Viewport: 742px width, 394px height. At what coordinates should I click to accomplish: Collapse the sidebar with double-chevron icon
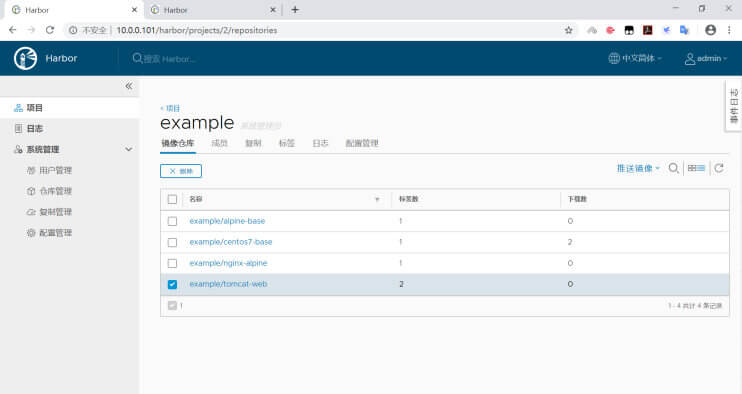pyautogui.click(x=129, y=86)
